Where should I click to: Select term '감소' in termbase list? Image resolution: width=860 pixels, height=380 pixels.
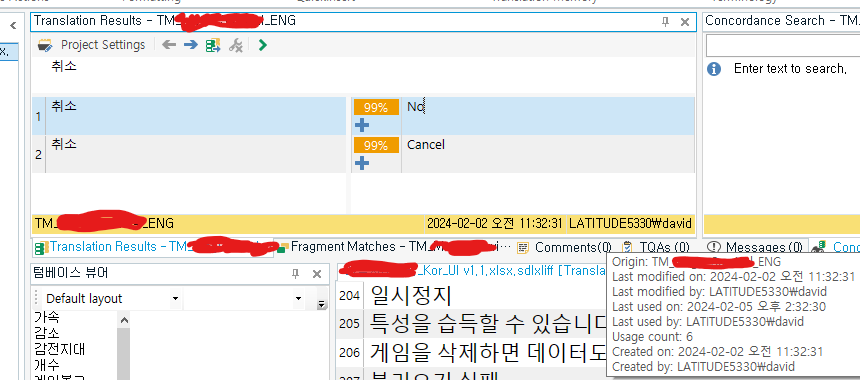[x=47, y=333]
